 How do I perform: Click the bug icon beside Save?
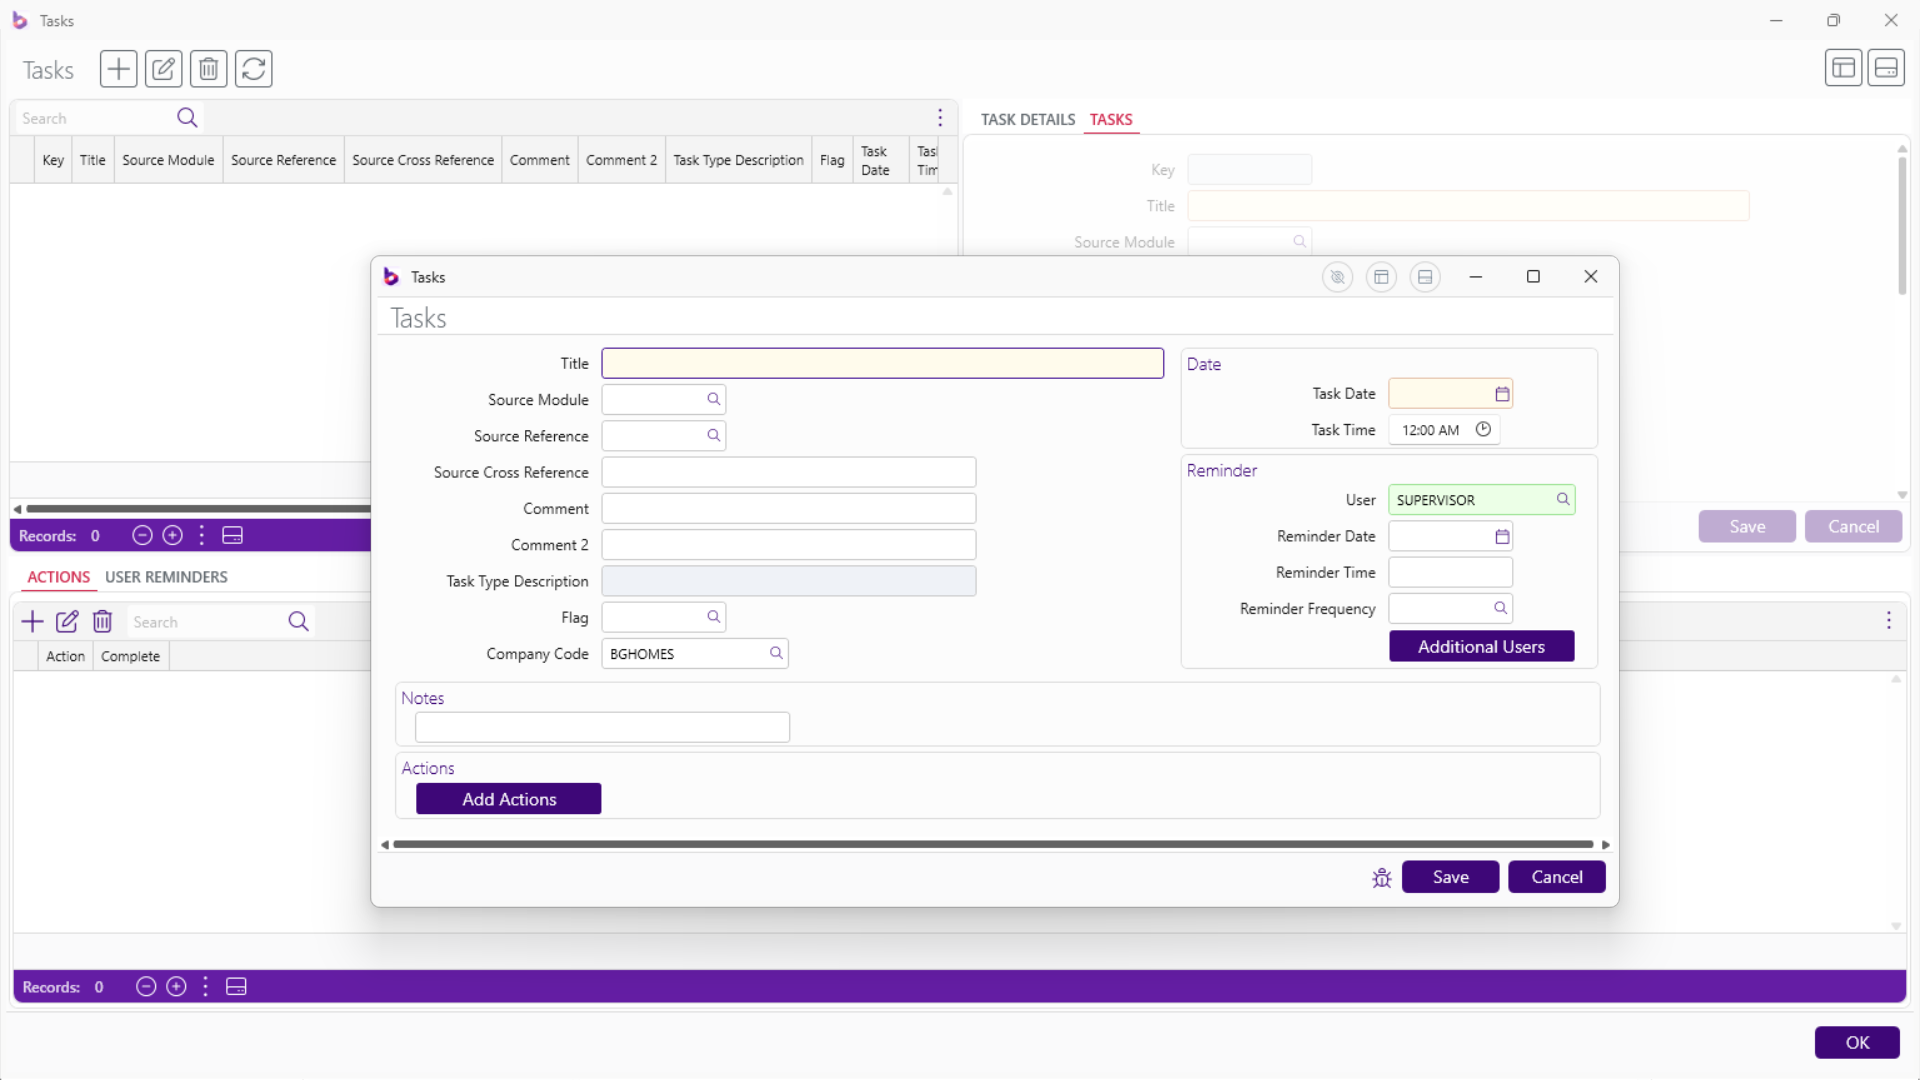[x=1381, y=878]
